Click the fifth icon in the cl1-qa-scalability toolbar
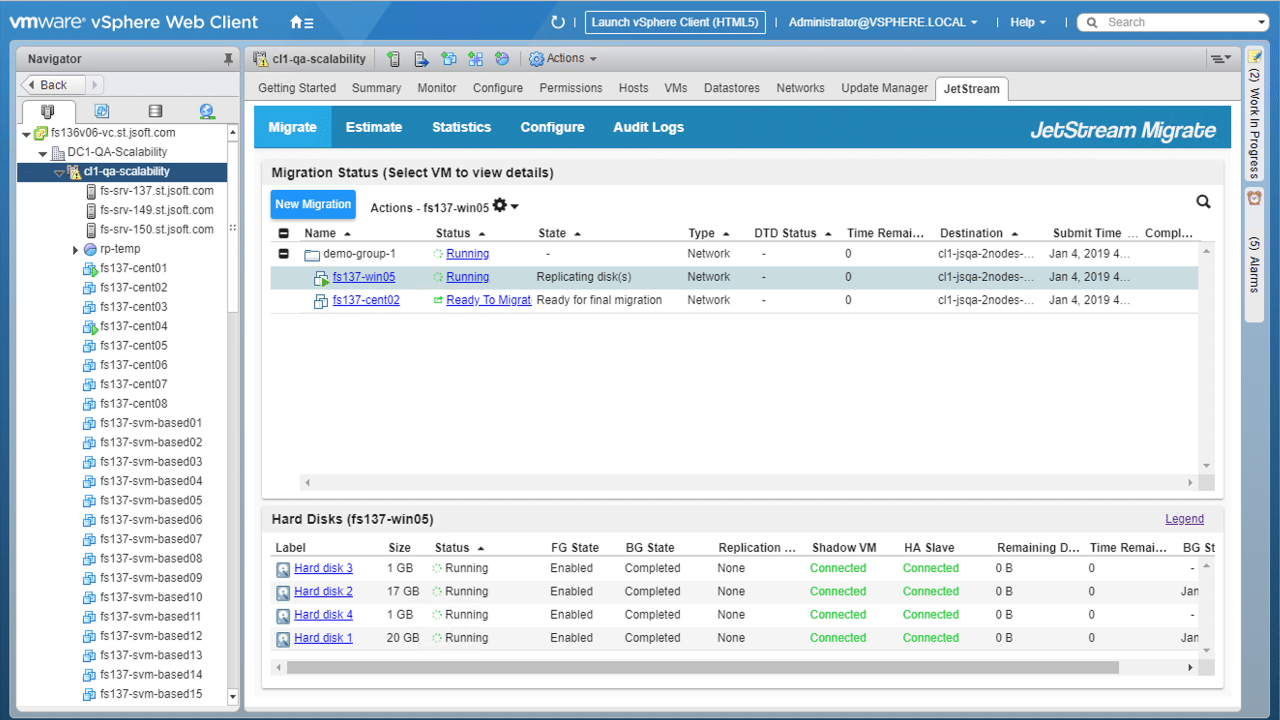1280x720 pixels. 502,59
